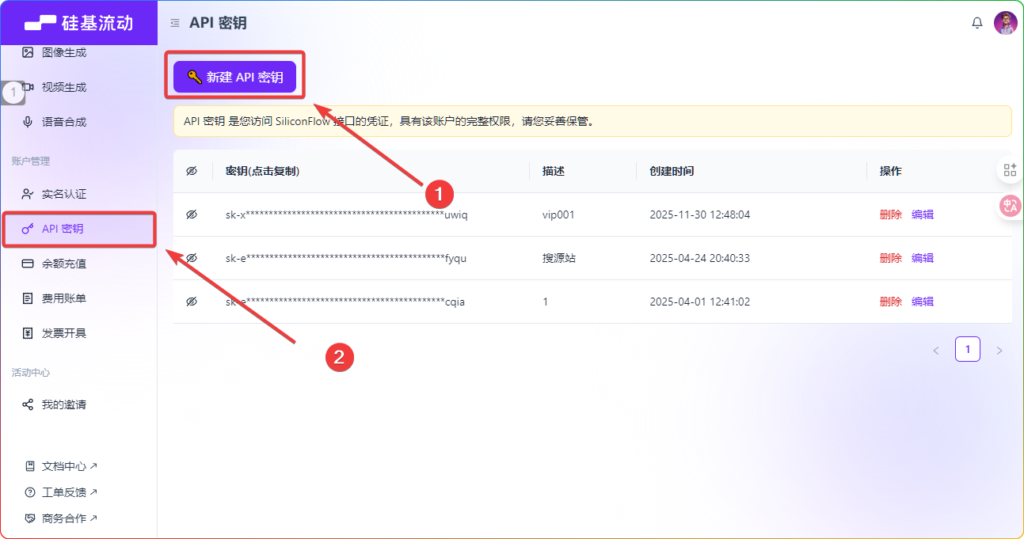Copy the key ending in cqia
Viewport: 1024px width, 539px height.
pyautogui.click(x=345, y=301)
